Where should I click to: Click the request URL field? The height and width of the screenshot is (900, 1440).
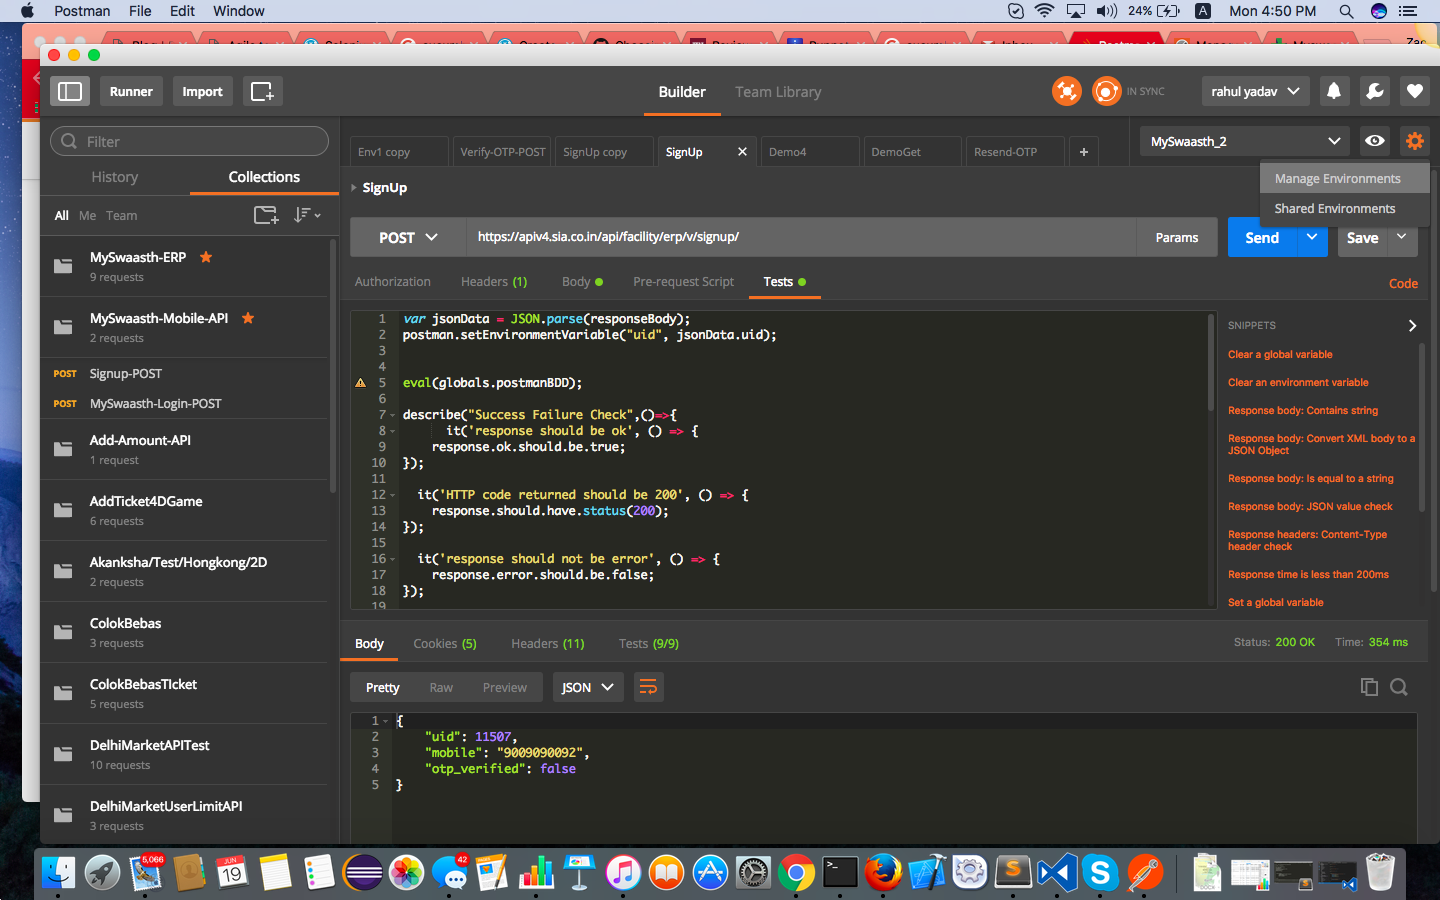pyautogui.click(x=801, y=237)
